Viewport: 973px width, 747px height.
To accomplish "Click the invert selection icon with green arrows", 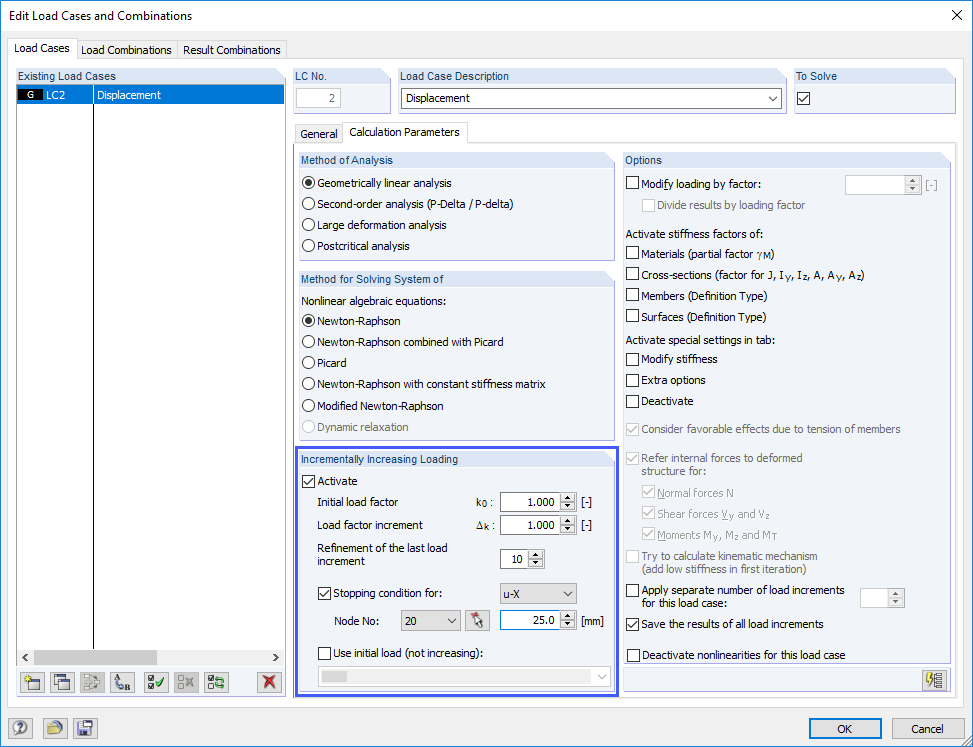I will tap(217, 682).
